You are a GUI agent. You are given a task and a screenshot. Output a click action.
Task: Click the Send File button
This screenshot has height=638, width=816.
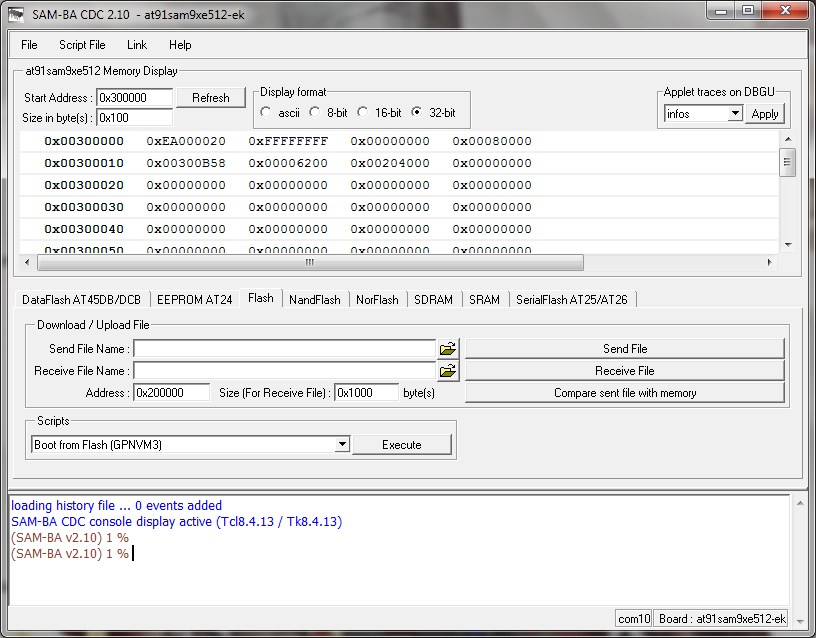pos(625,349)
